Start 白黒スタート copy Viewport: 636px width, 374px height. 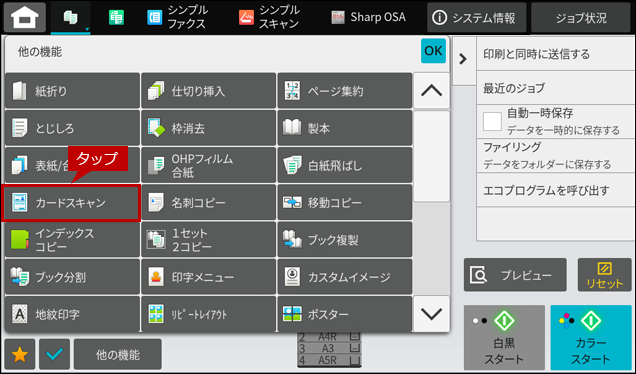click(504, 337)
